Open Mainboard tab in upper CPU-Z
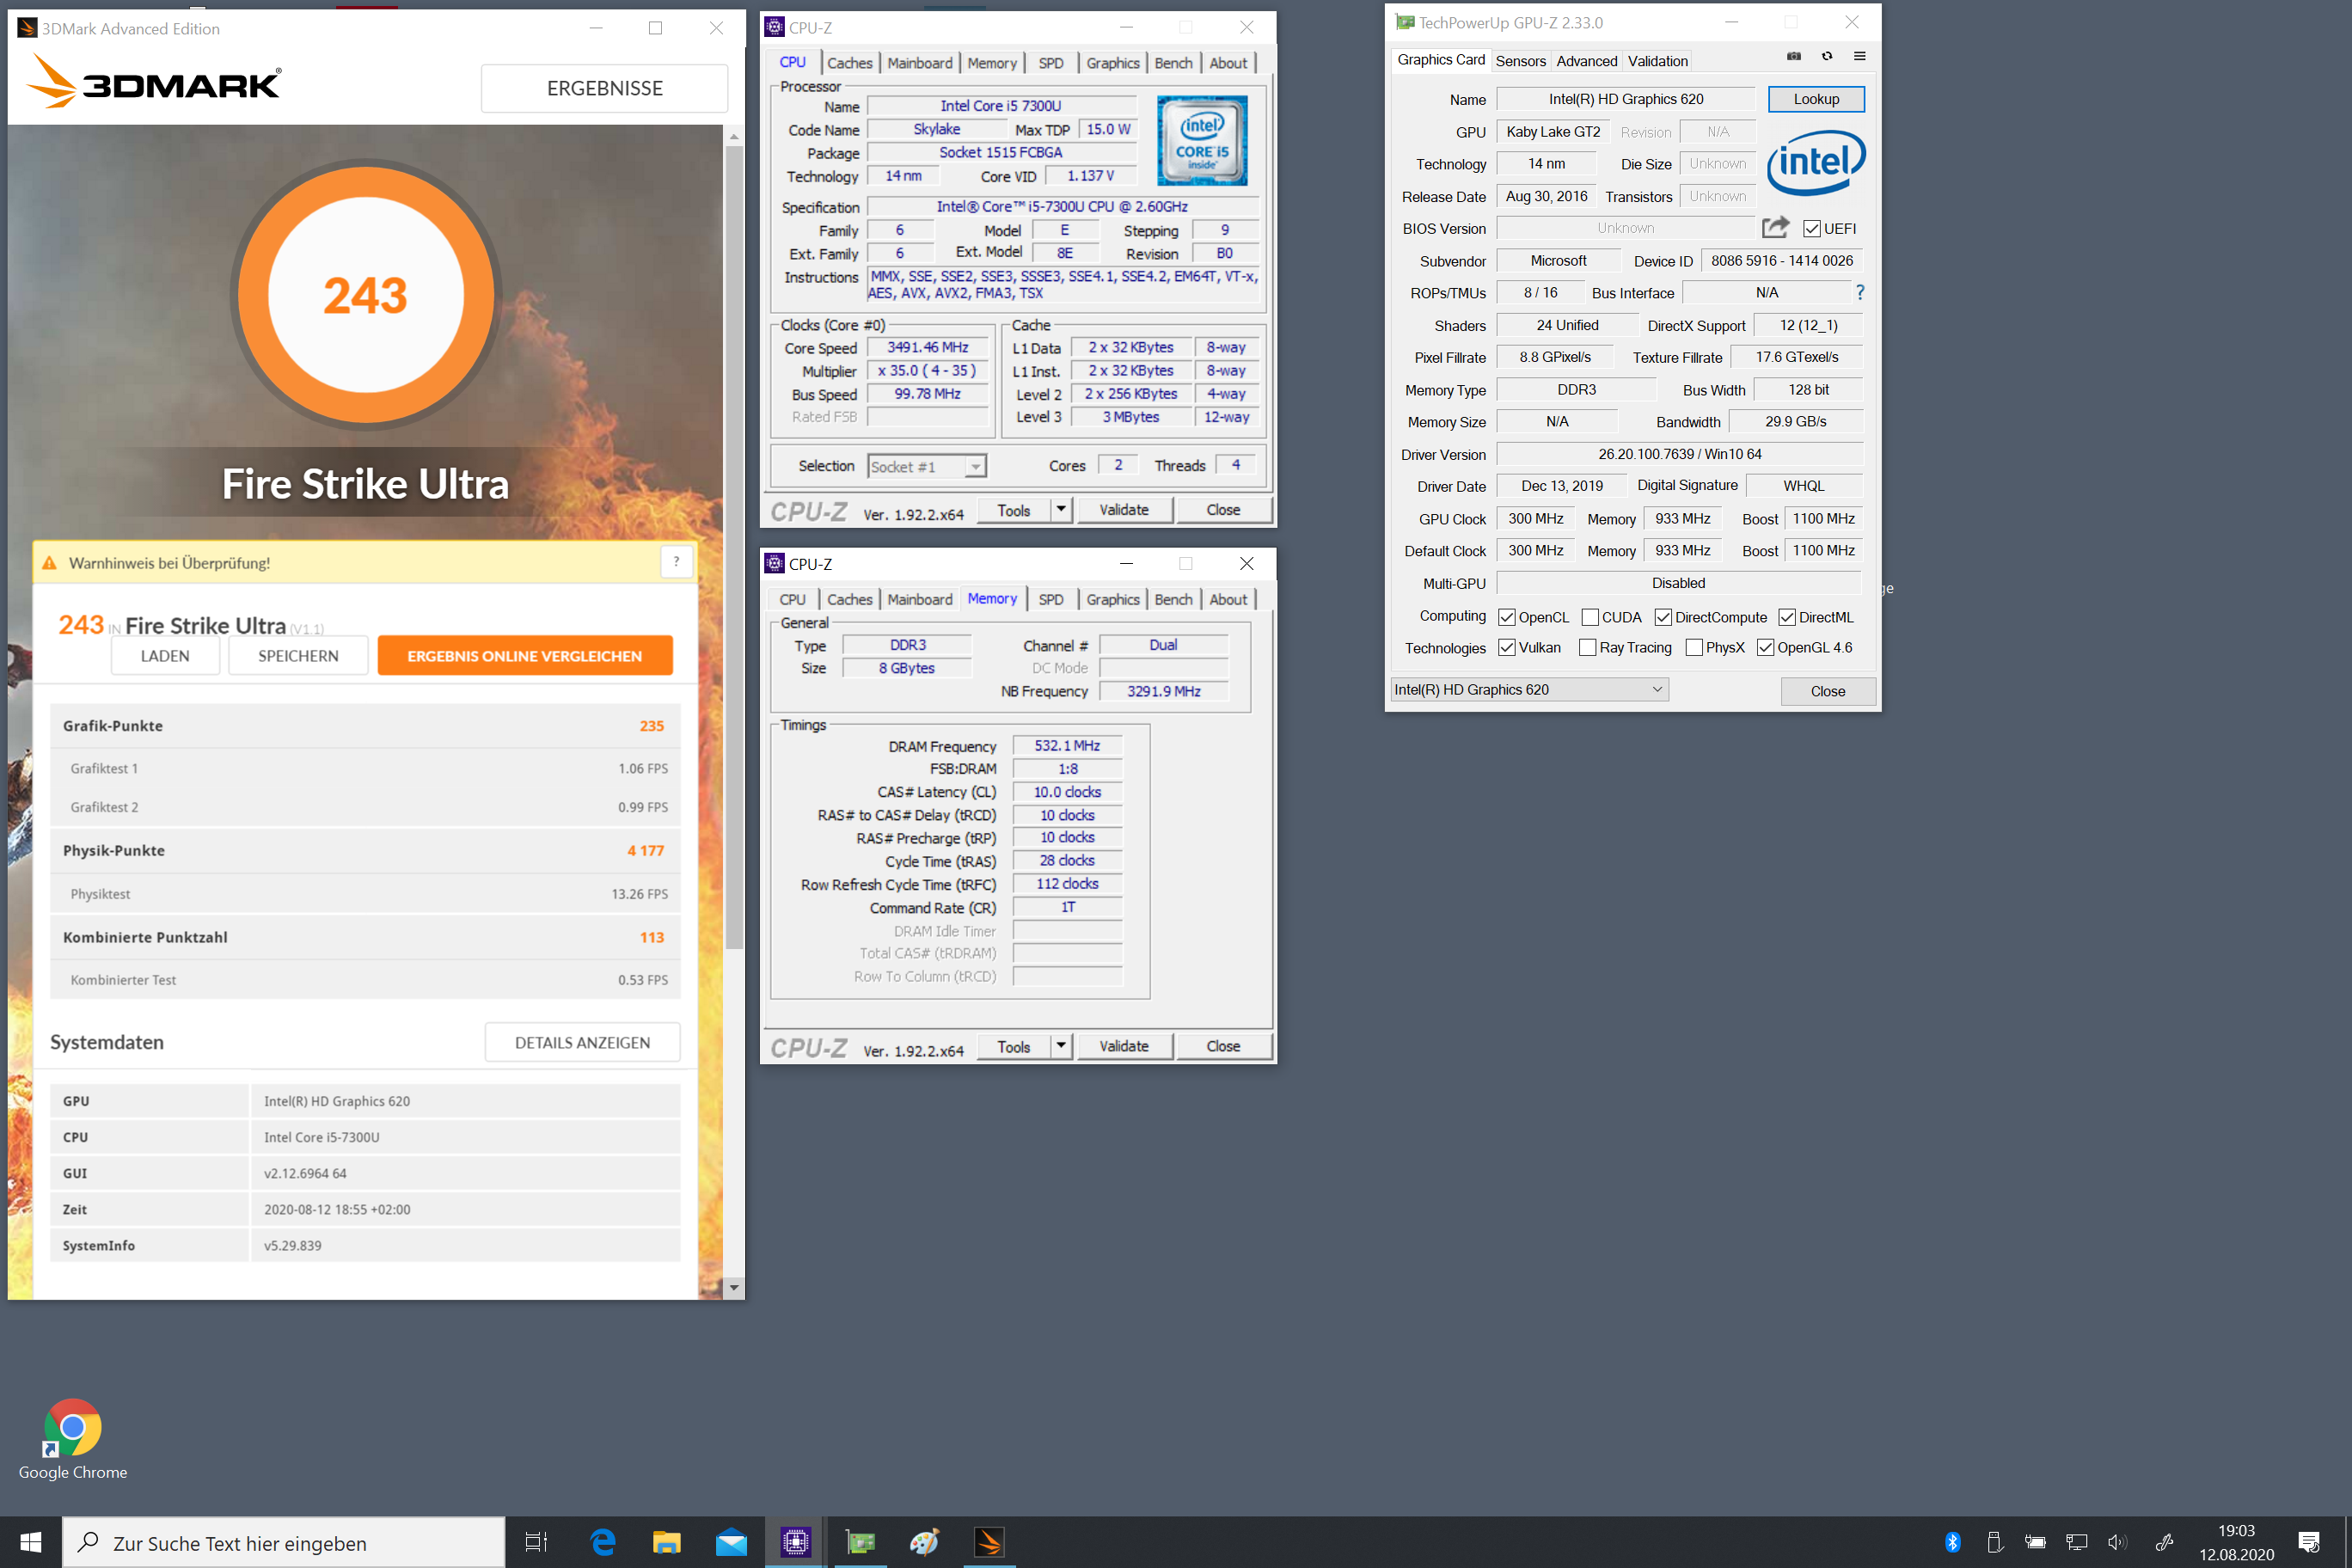Image resolution: width=2352 pixels, height=1568 pixels. pyautogui.click(x=919, y=63)
